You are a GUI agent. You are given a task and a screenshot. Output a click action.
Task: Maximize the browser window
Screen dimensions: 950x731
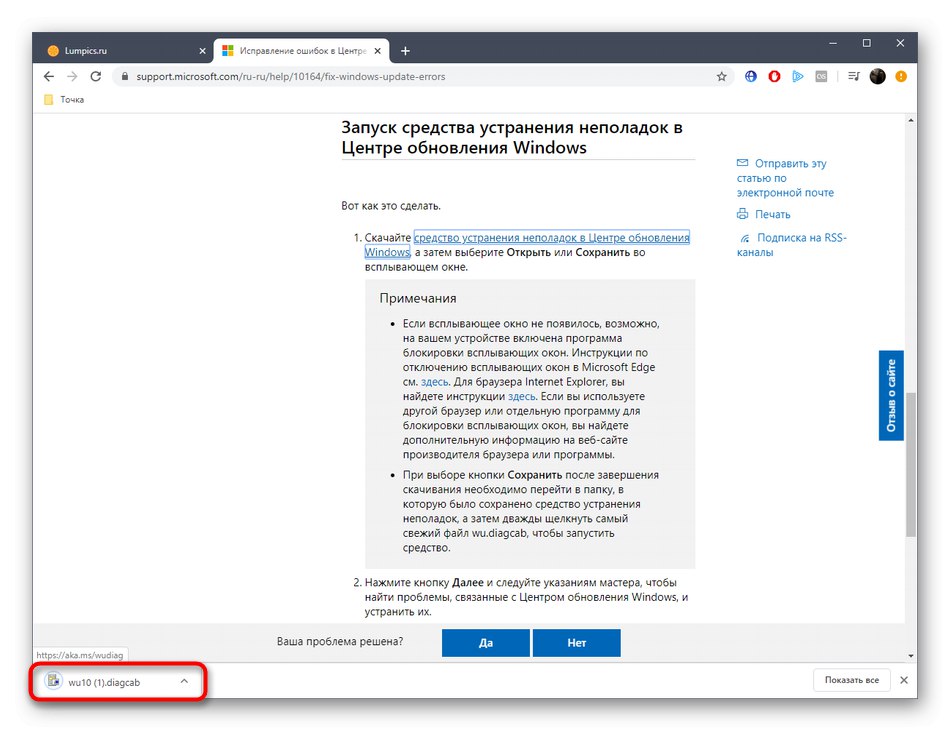(866, 43)
